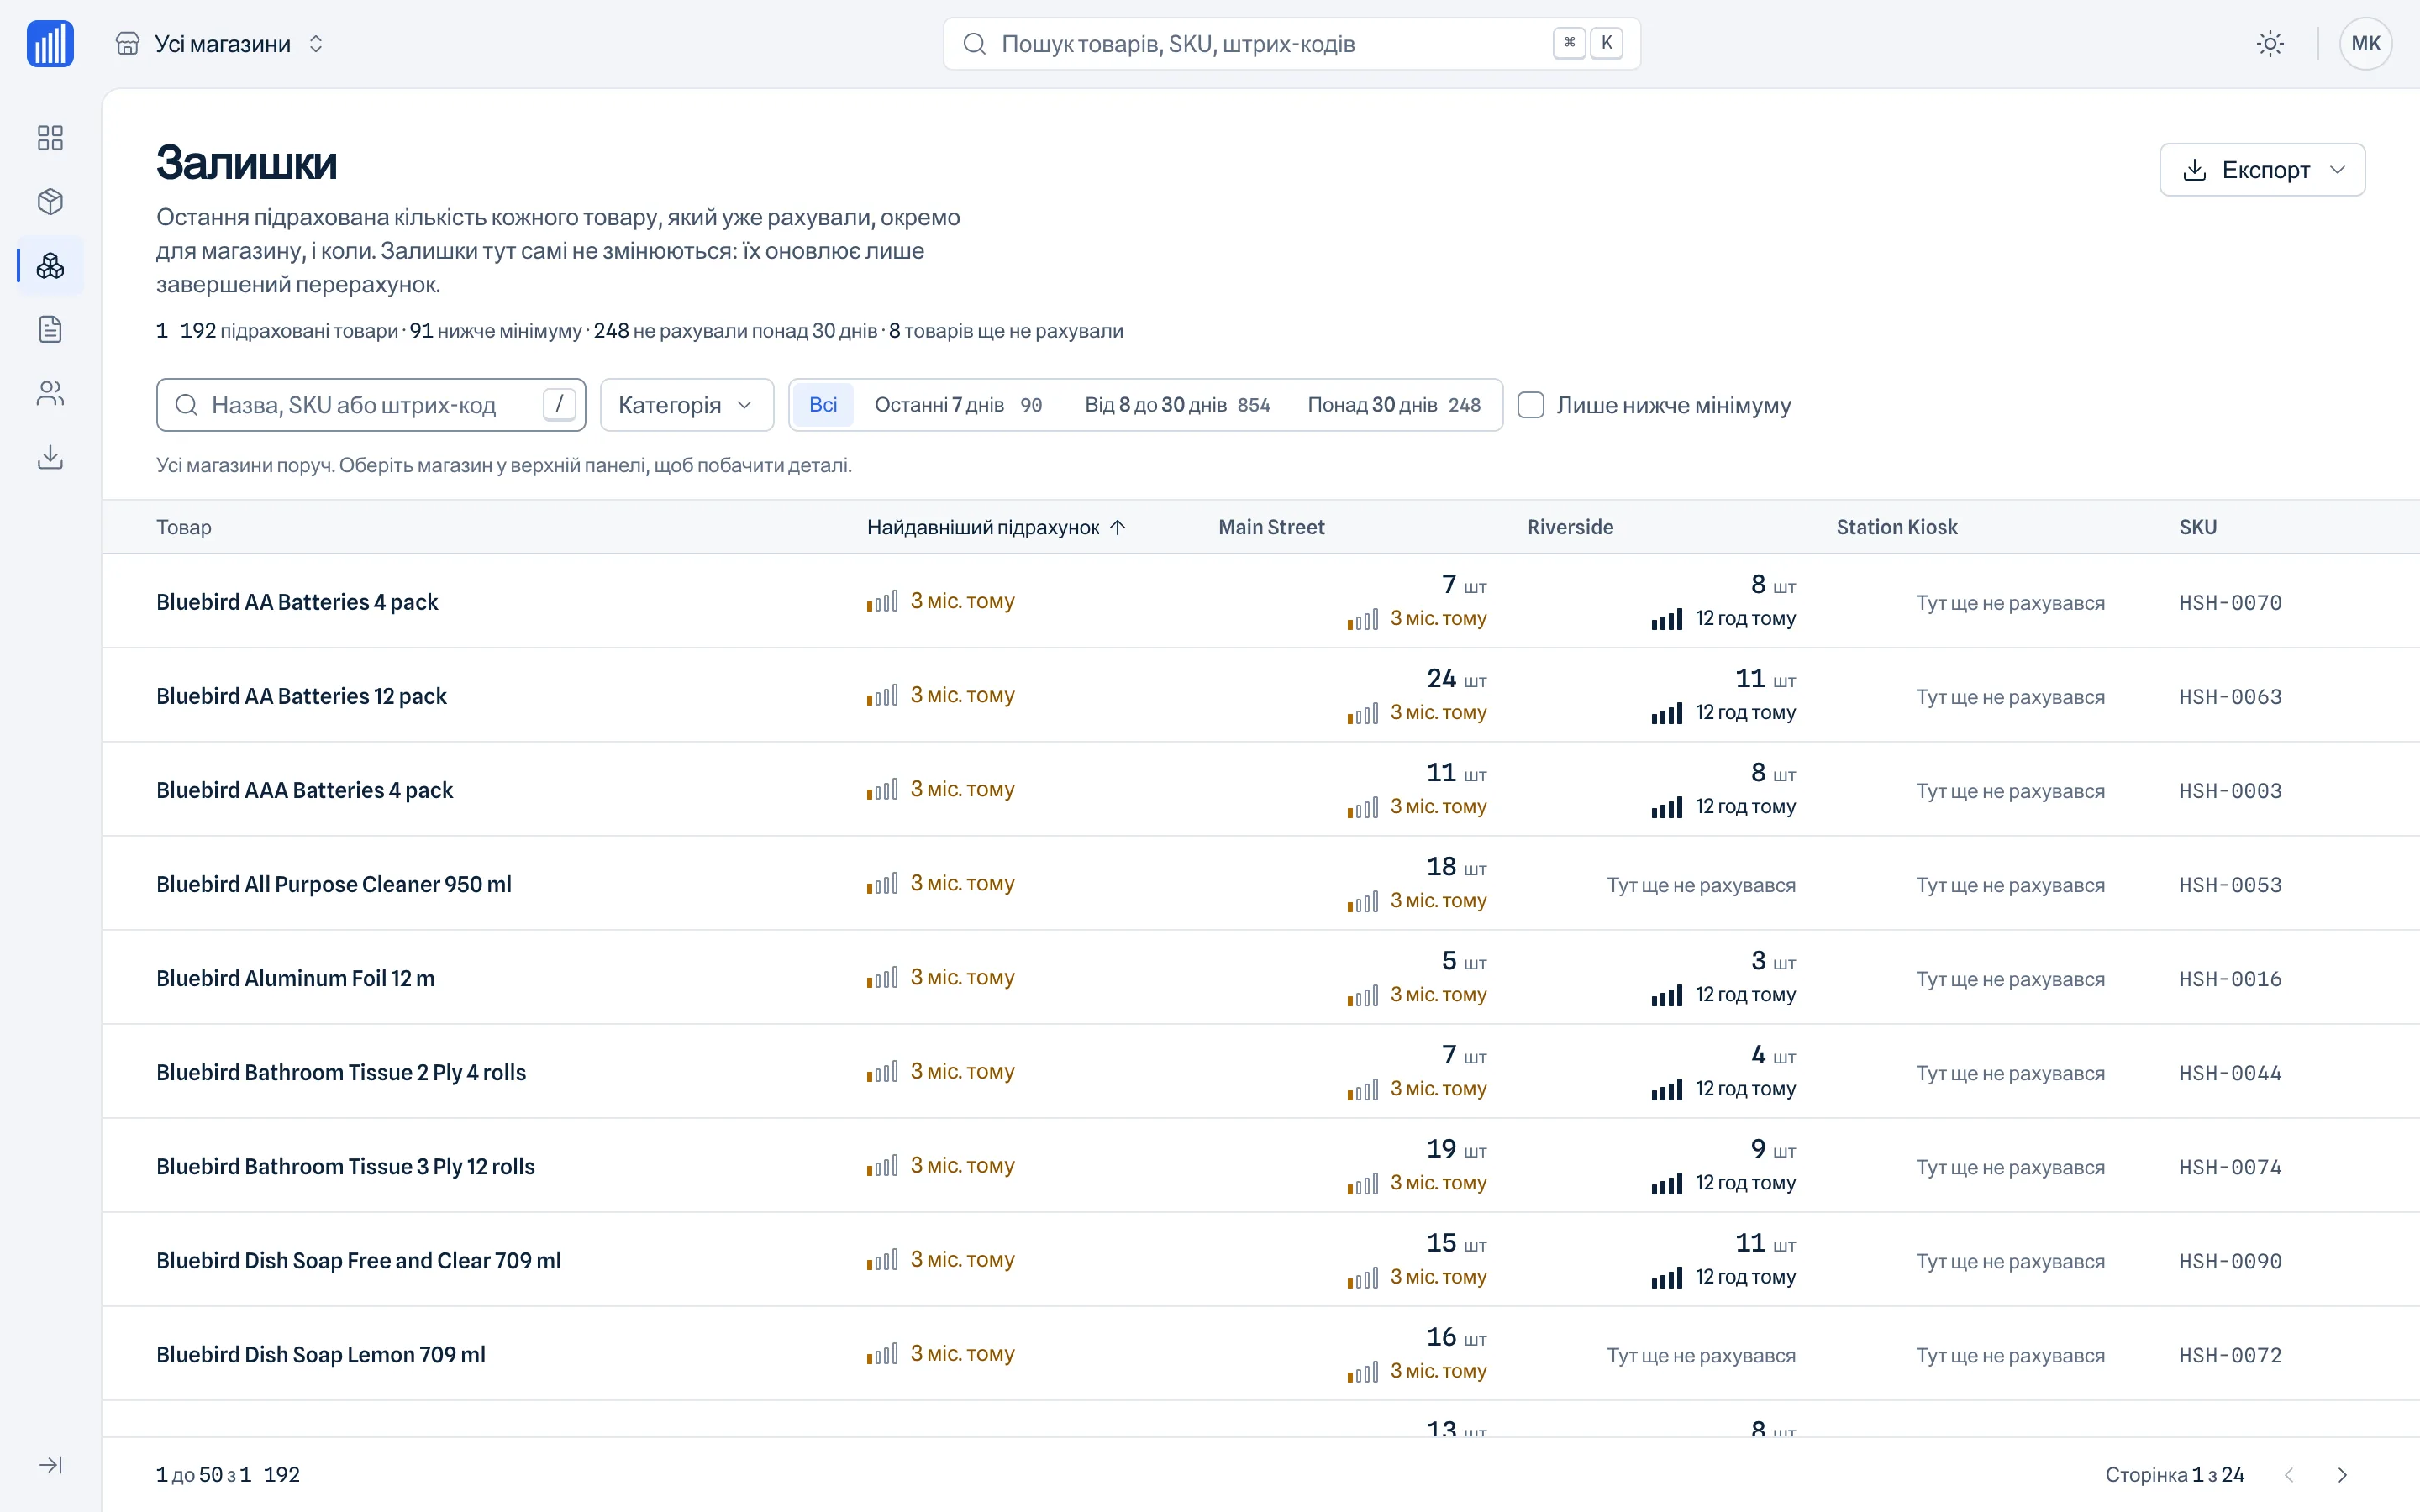Click SKU value HSH-0070
Screen dimensions: 2420x1512
point(2231,603)
